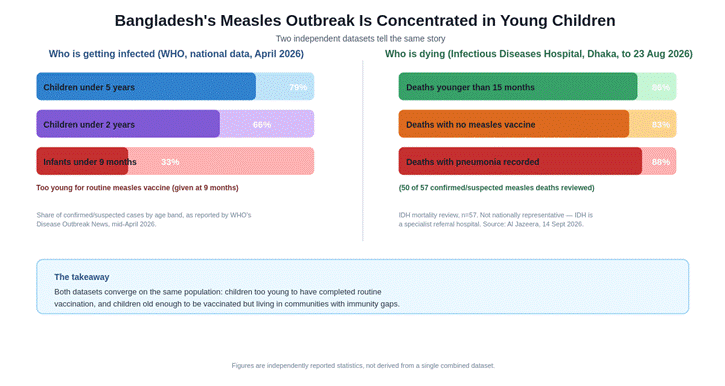Select the purple 'Children under 2 years' bar
The width and height of the screenshot is (725, 386).
(128, 124)
